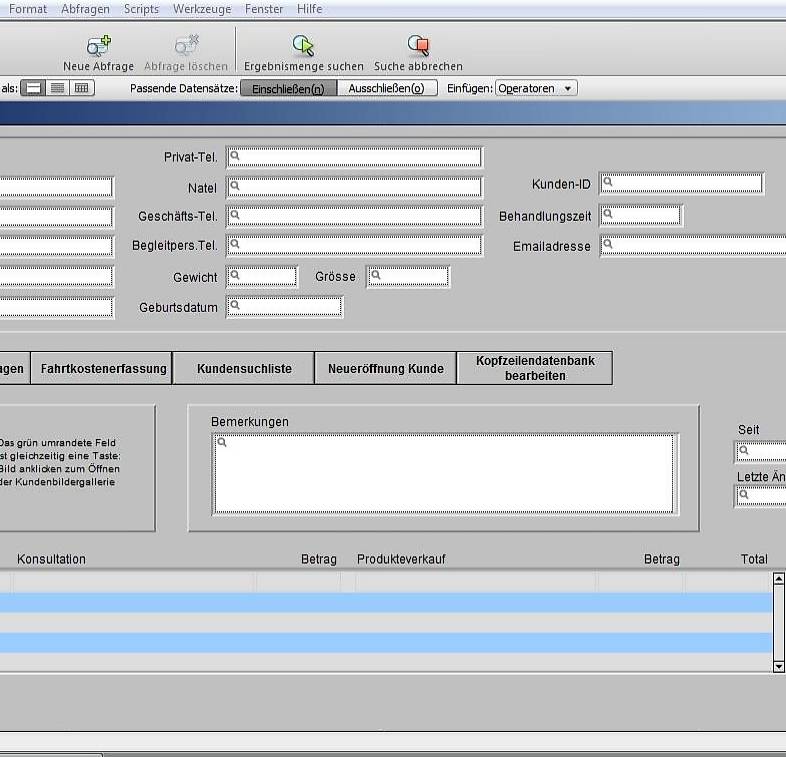The image size is (786, 757).
Task: Open the Werkzeuge menu
Action: 202,9
